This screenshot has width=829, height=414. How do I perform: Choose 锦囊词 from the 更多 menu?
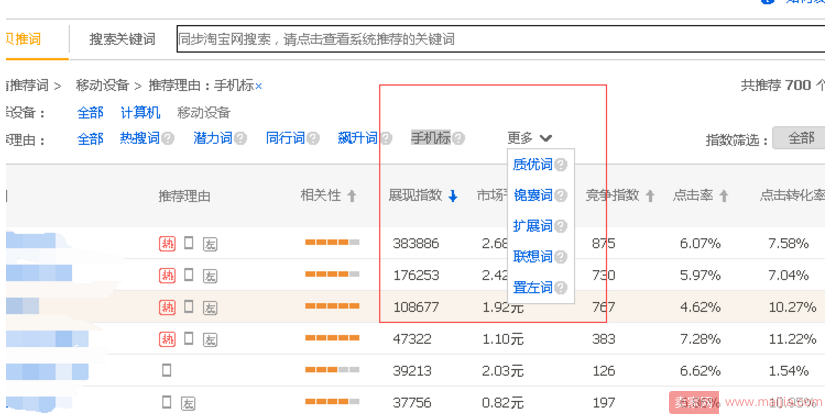[x=532, y=196]
